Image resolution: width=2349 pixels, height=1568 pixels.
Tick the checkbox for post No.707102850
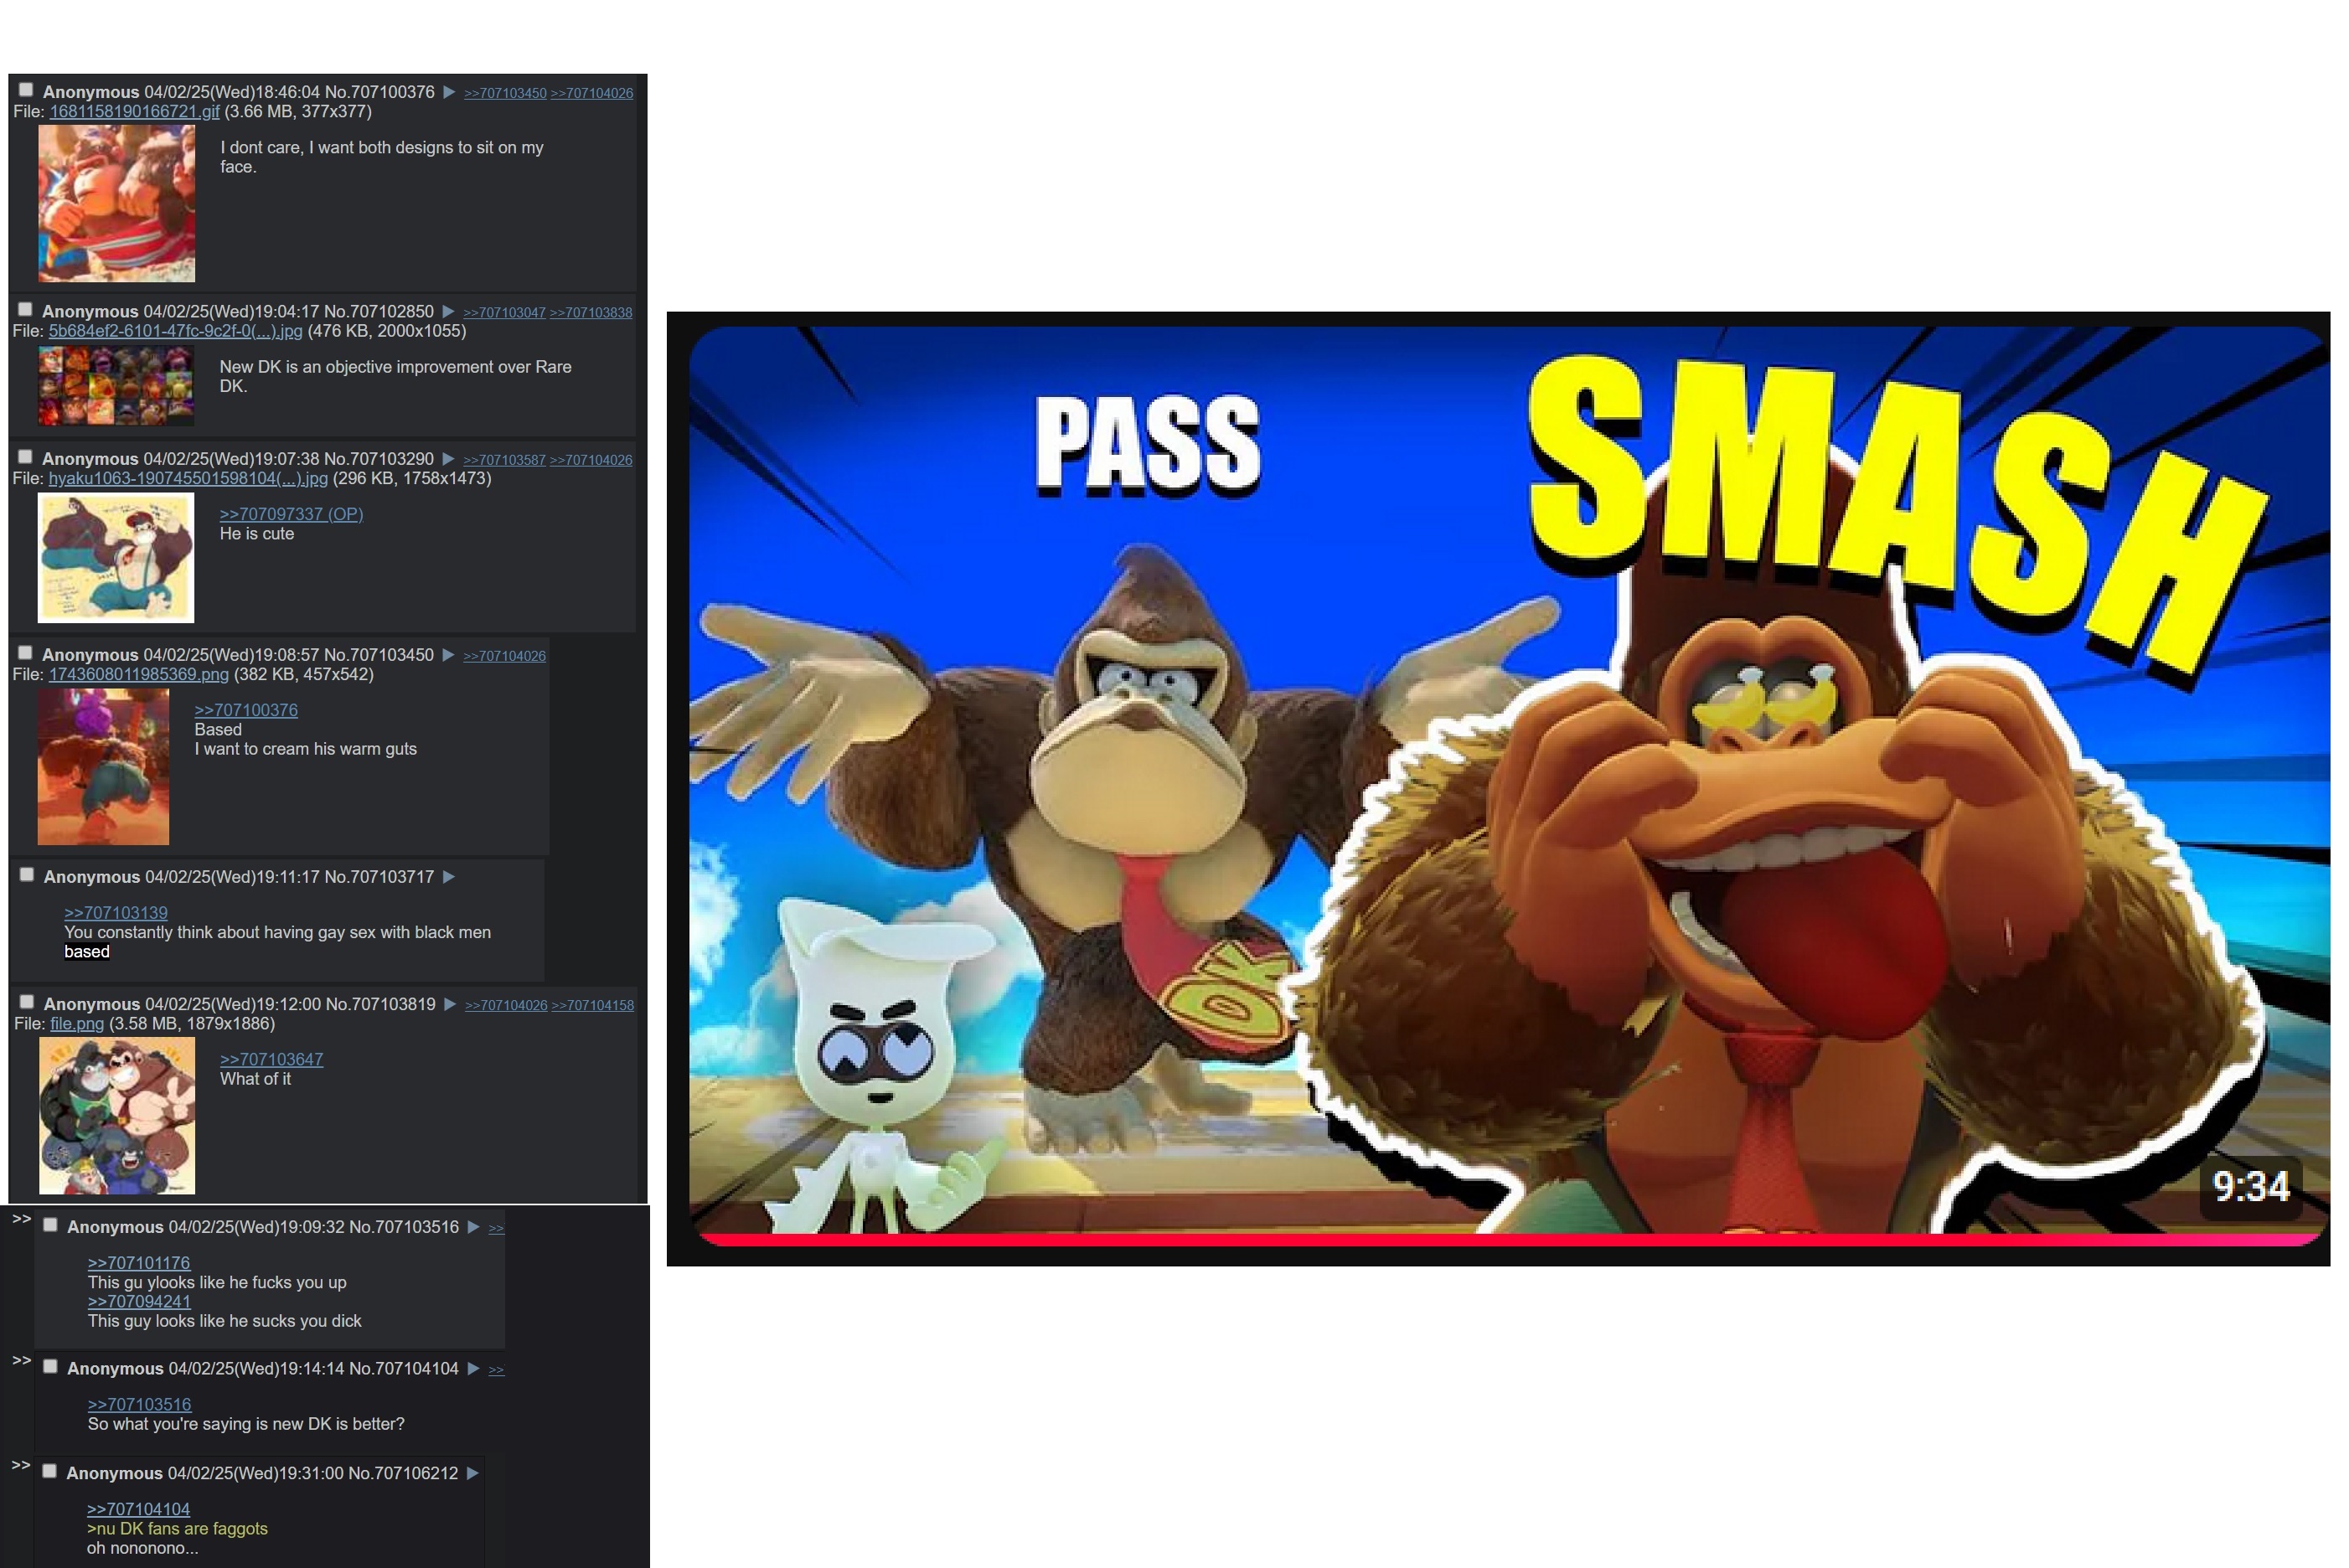26,310
